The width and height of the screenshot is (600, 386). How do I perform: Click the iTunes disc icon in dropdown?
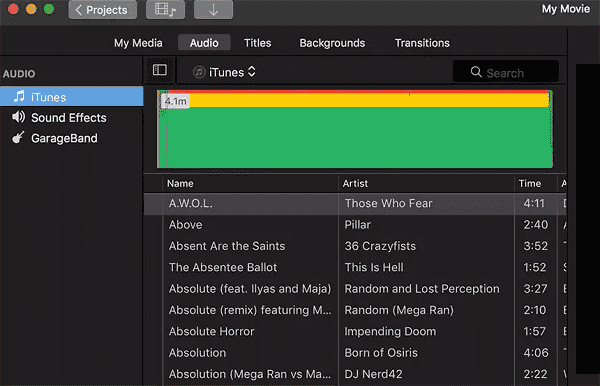click(199, 72)
